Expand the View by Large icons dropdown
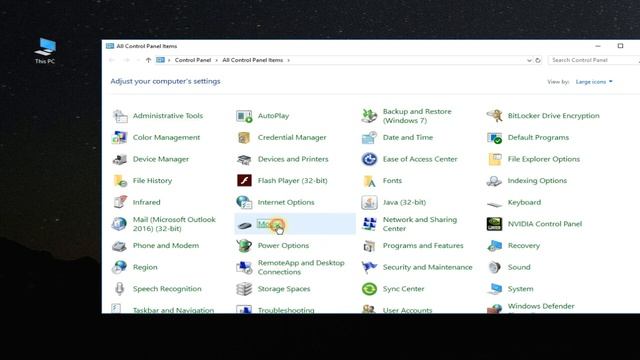 tap(594, 82)
